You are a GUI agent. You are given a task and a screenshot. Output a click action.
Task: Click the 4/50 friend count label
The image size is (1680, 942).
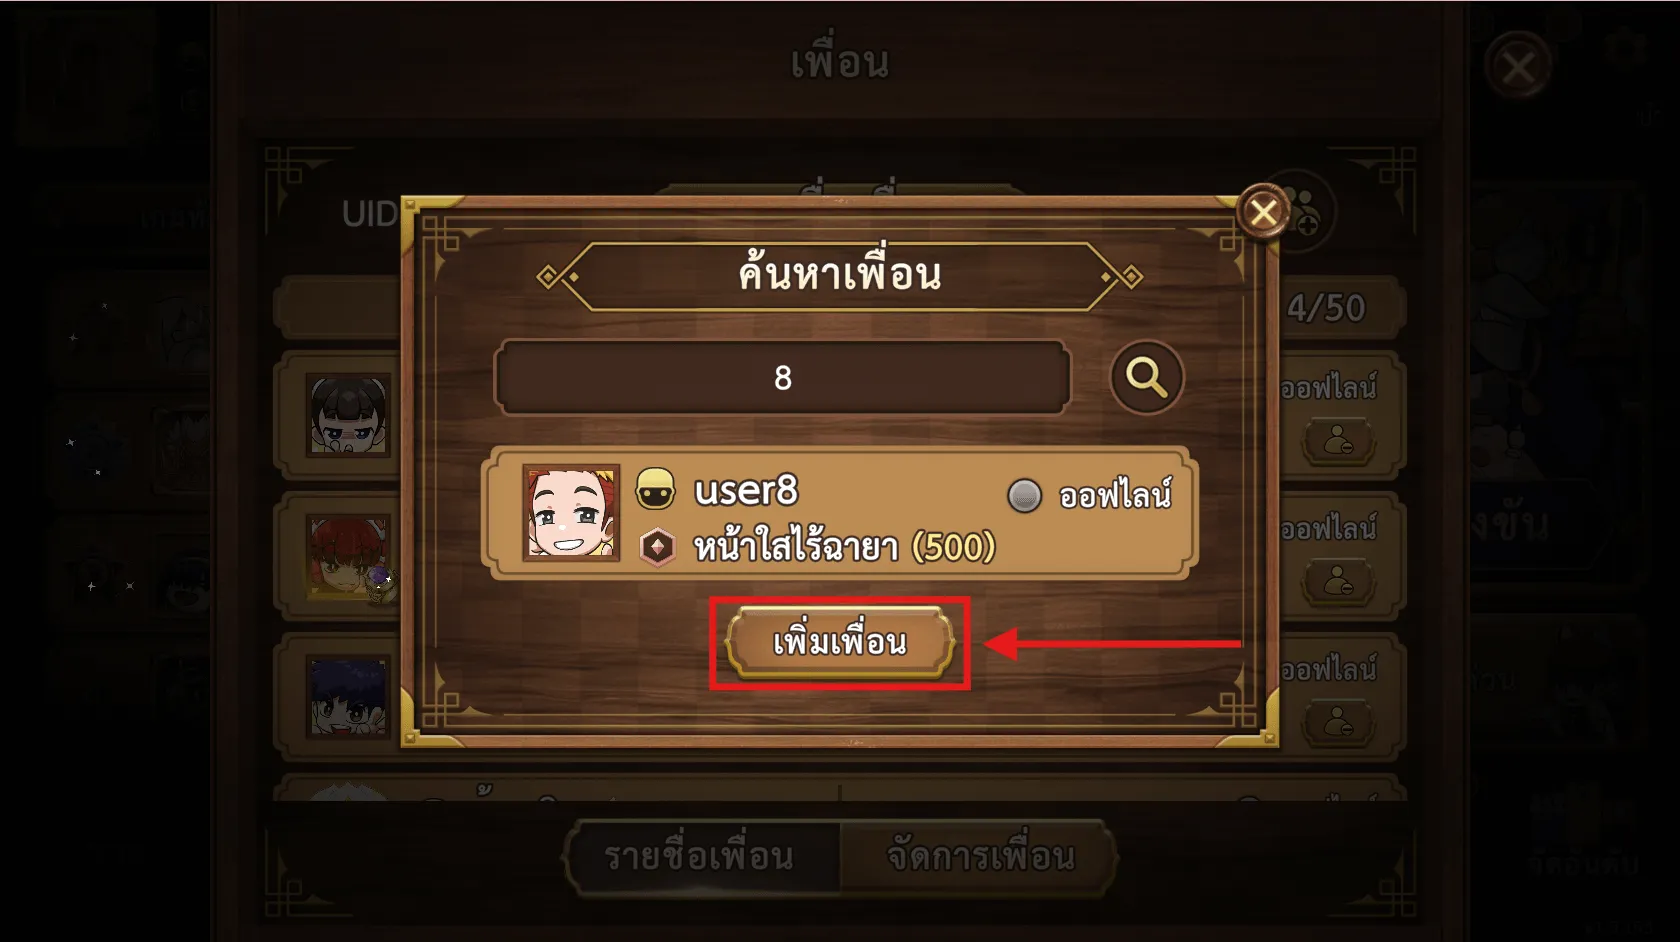pos(1326,308)
